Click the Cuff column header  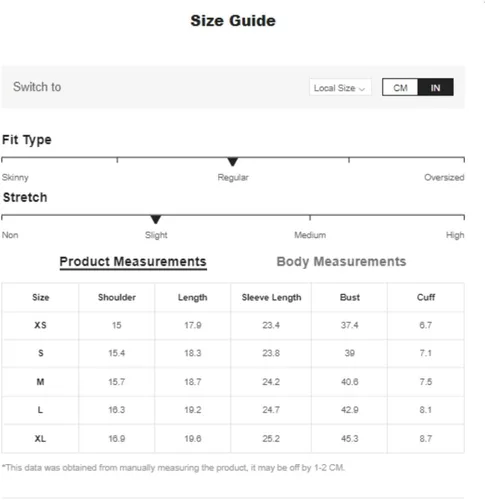click(426, 297)
